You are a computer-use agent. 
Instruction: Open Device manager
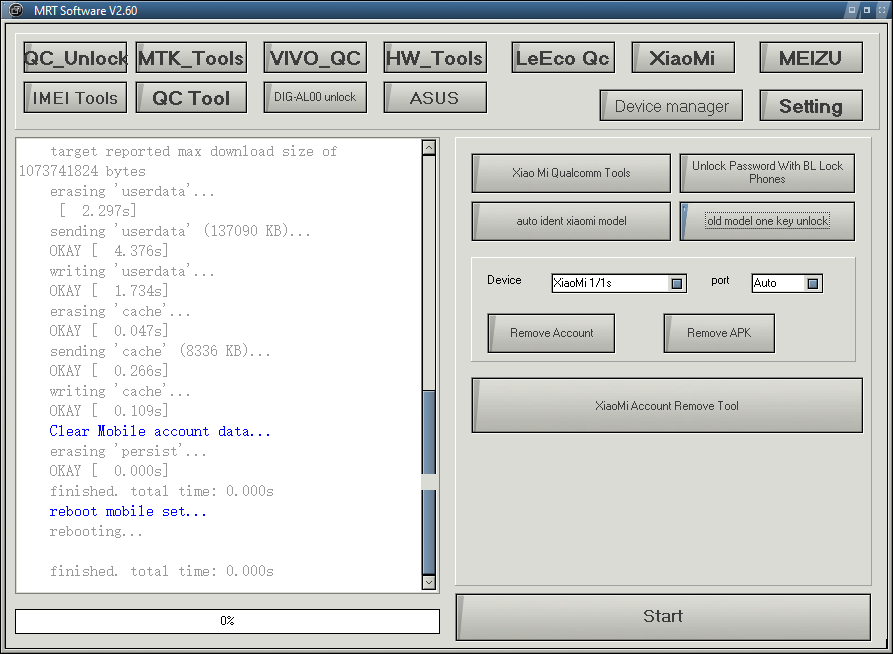(x=671, y=105)
